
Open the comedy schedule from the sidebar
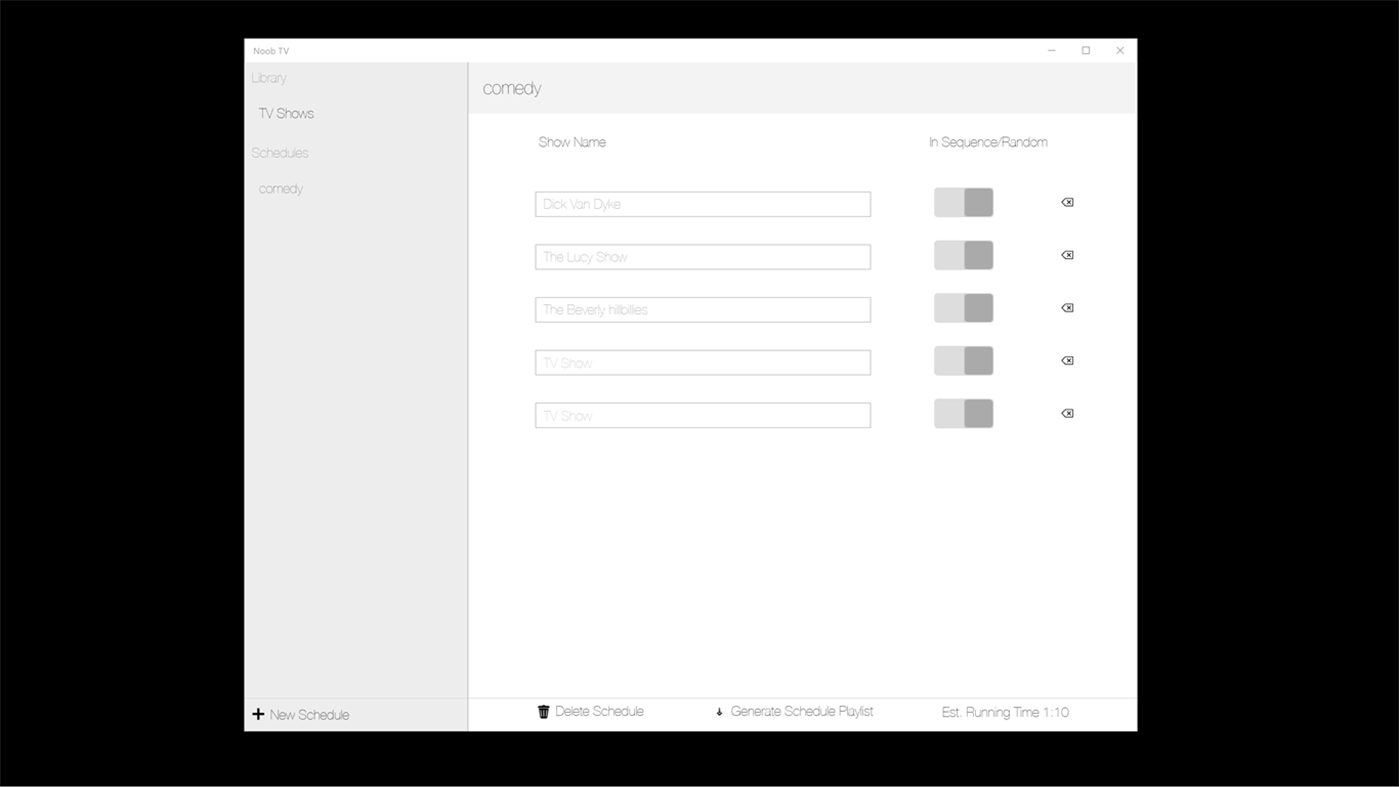click(x=280, y=188)
